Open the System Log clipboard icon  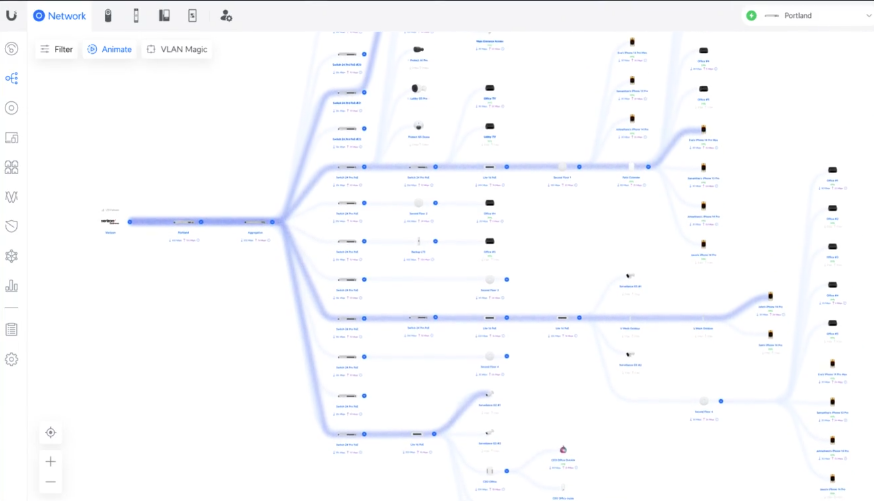click(12, 329)
